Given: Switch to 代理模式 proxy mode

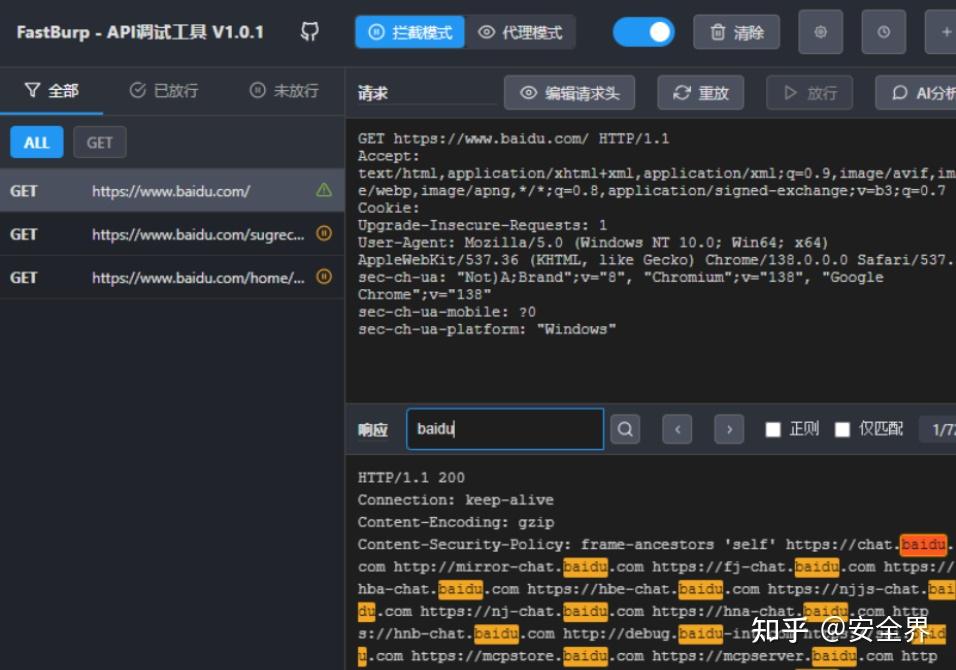Looking at the screenshot, I should pyautogui.click(x=520, y=32).
